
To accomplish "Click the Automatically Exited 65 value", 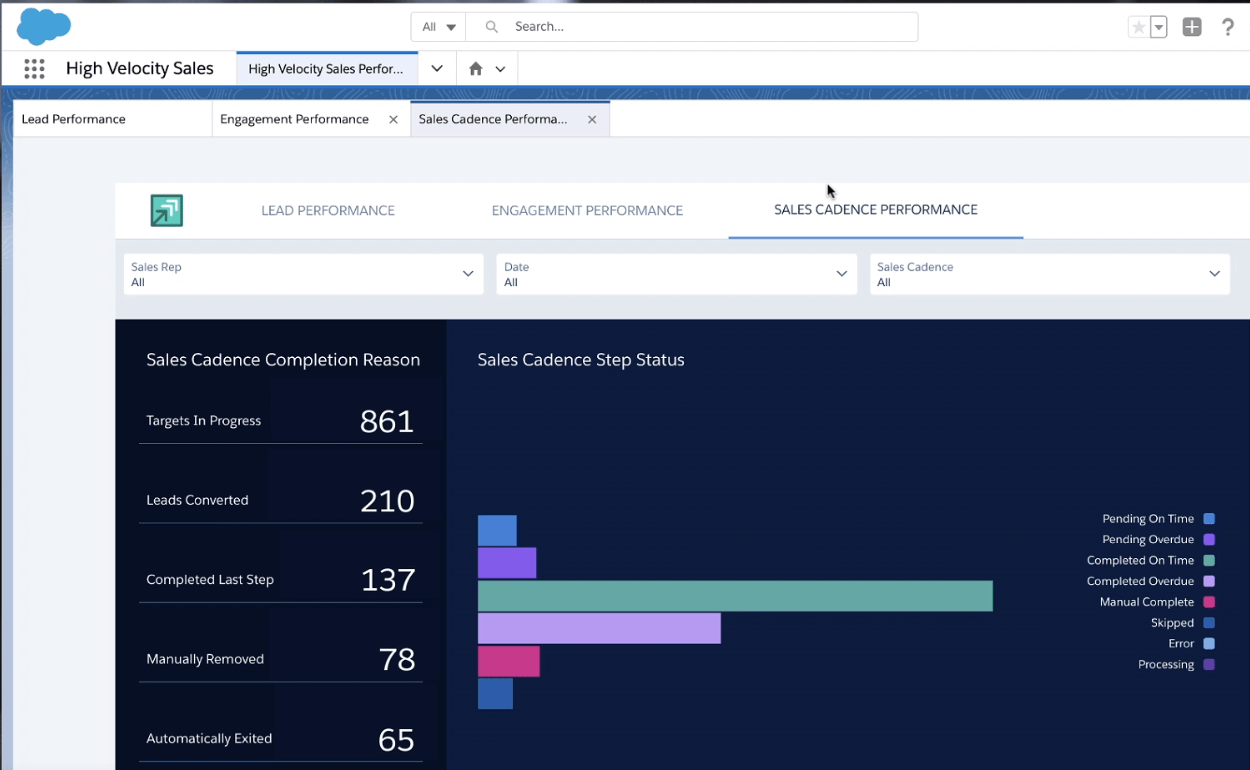I will (x=397, y=739).
